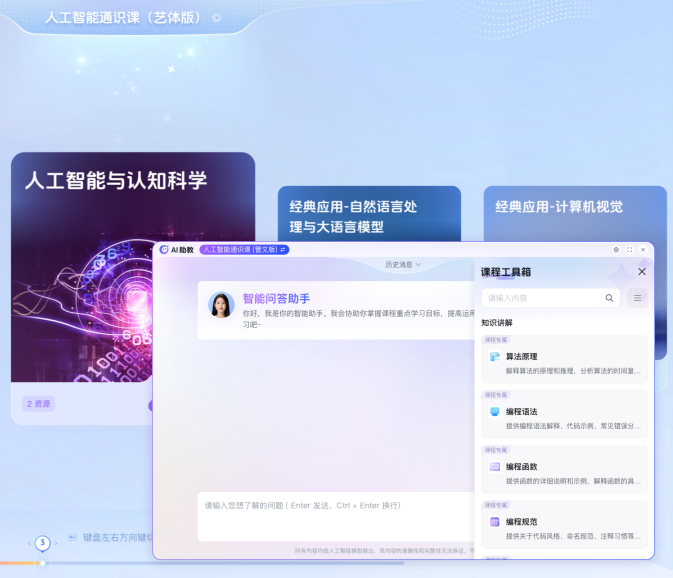Open the 算法原理 tool card
The width and height of the screenshot is (673, 578).
click(x=564, y=360)
